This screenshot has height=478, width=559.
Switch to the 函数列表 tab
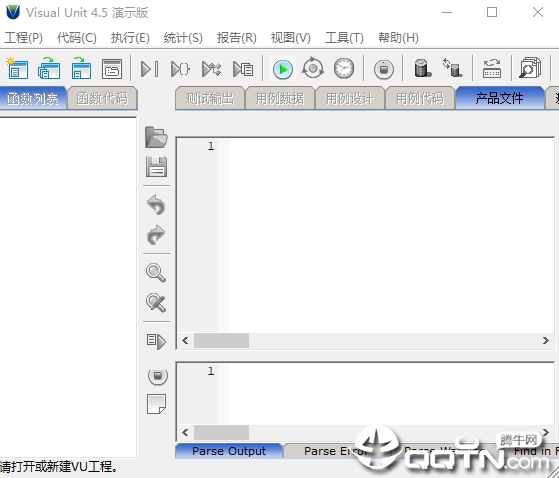coord(33,98)
